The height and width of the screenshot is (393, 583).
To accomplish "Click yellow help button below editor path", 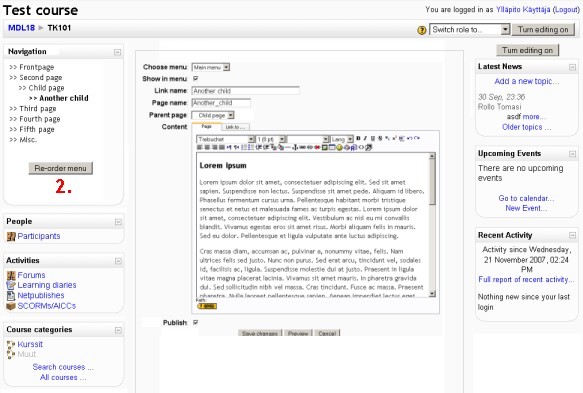I will pyautogui.click(x=207, y=306).
